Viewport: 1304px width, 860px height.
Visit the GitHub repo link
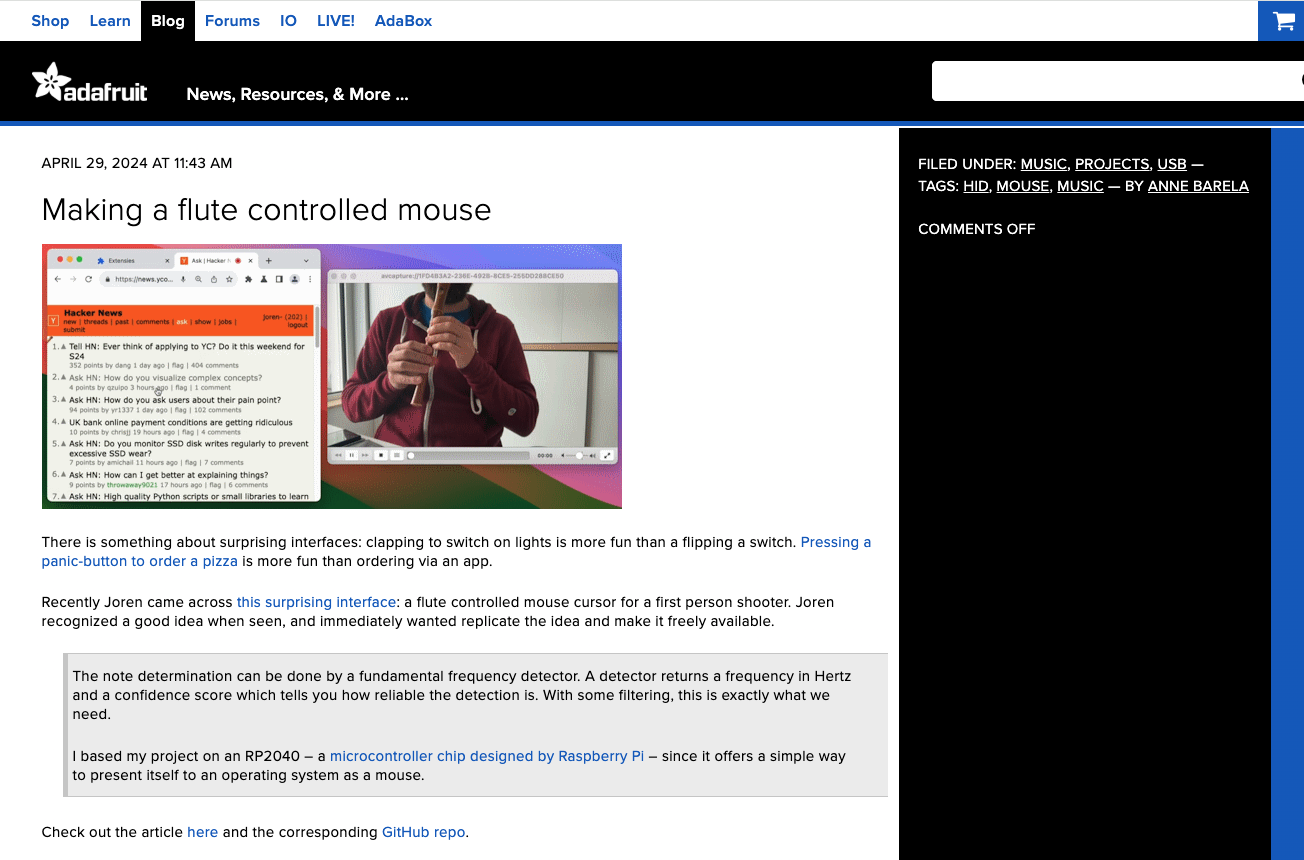(423, 832)
